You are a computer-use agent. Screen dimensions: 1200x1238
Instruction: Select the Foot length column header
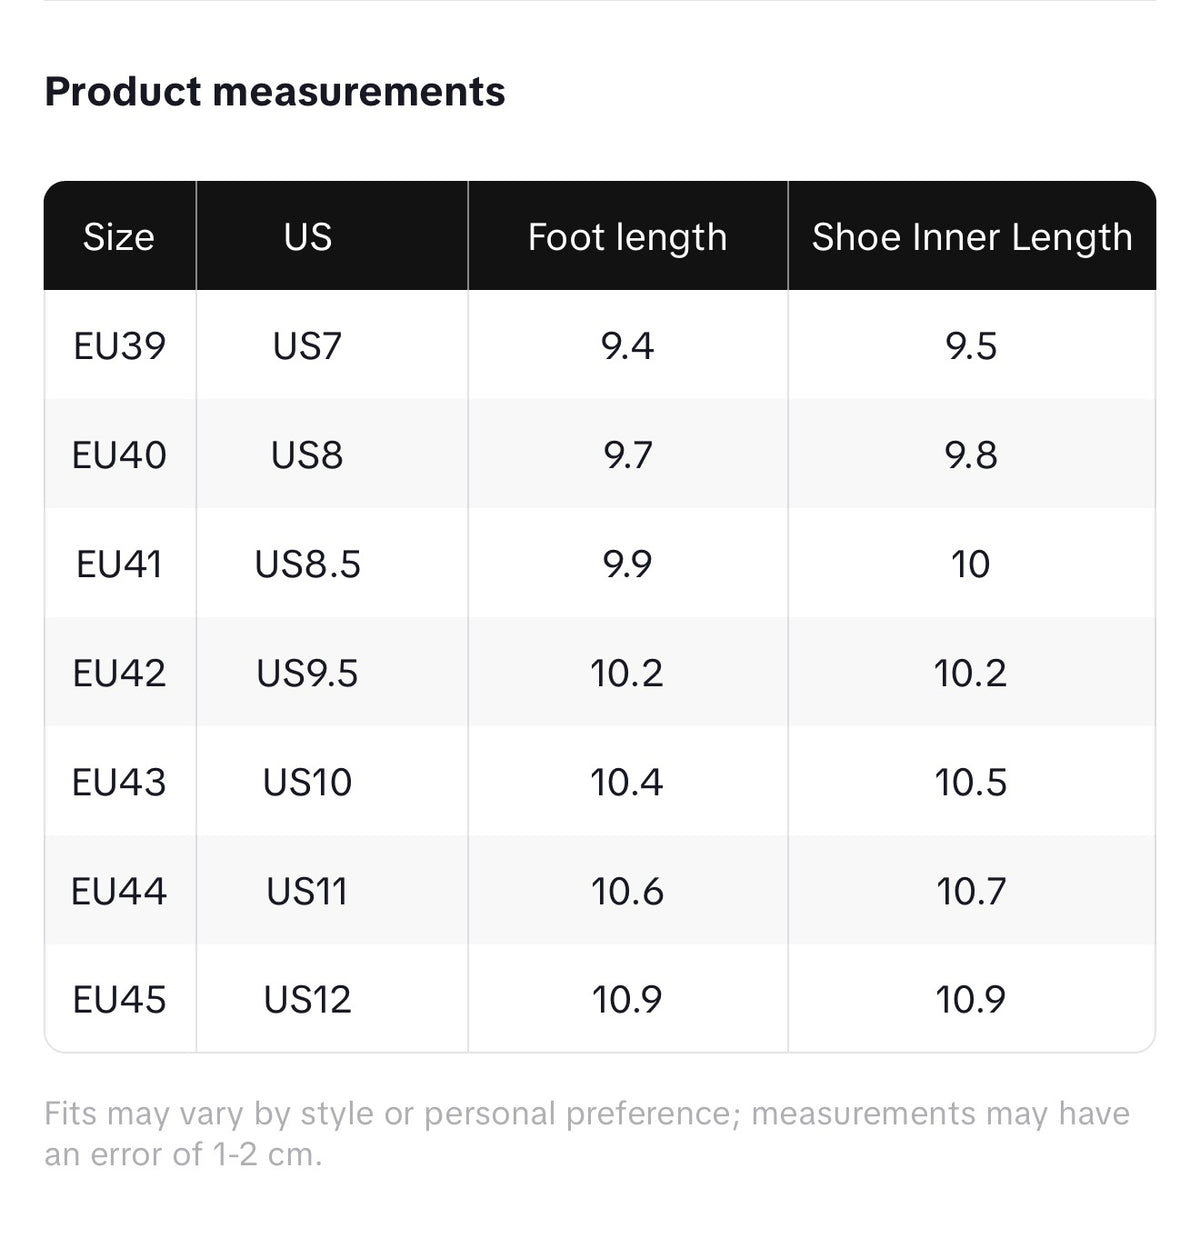[x=627, y=237]
